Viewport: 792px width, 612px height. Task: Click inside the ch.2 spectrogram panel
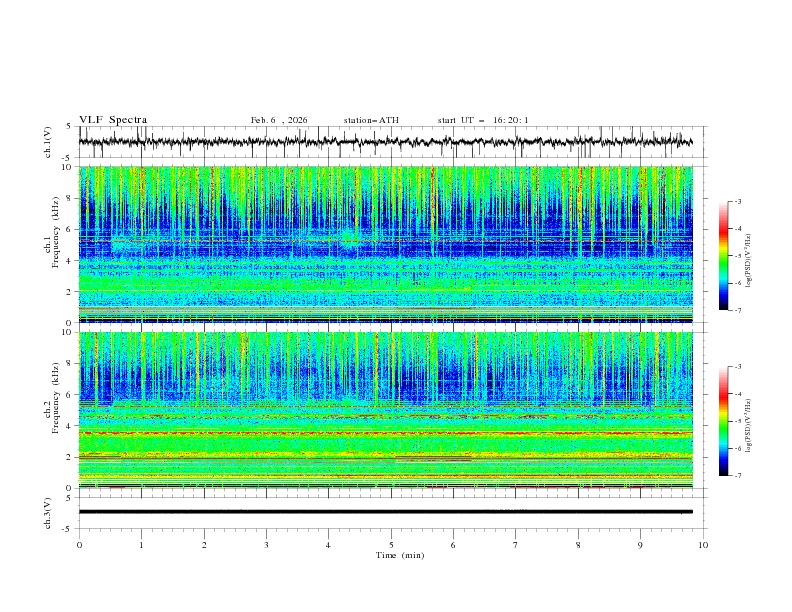click(x=385, y=410)
